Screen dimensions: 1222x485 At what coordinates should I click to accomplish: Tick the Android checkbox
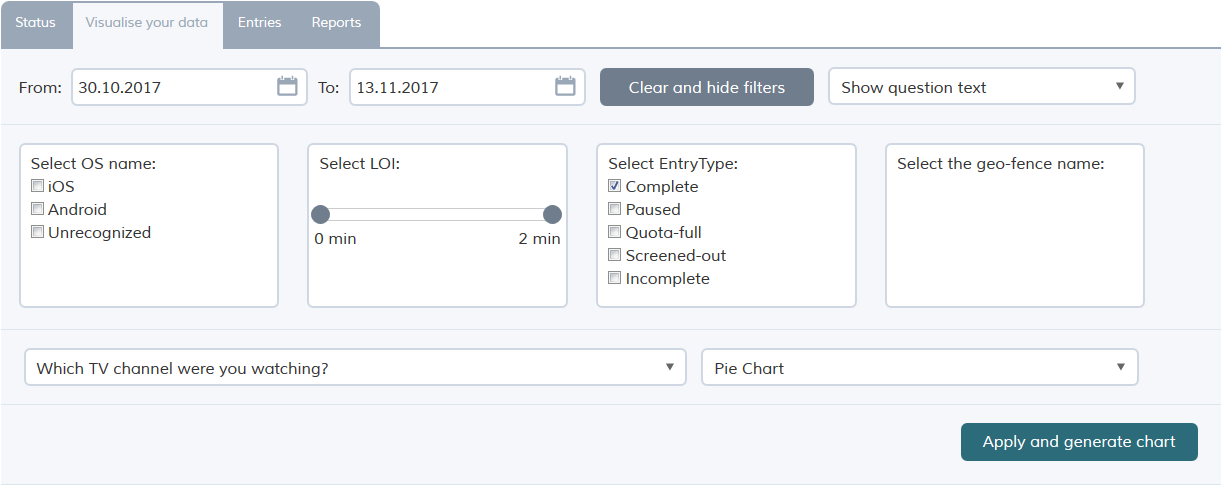point(37,209)
